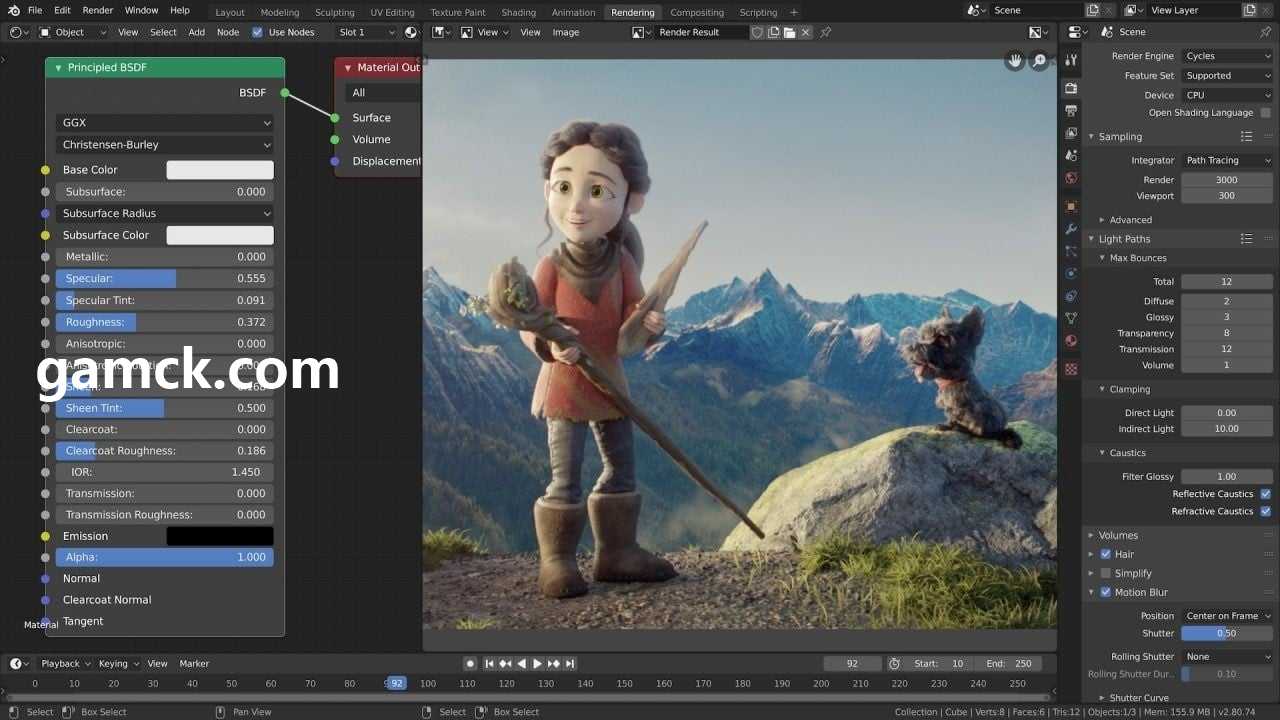1280x720 pixels.
Task: Click the Render samples field showing 3000
Action: 1227,180
